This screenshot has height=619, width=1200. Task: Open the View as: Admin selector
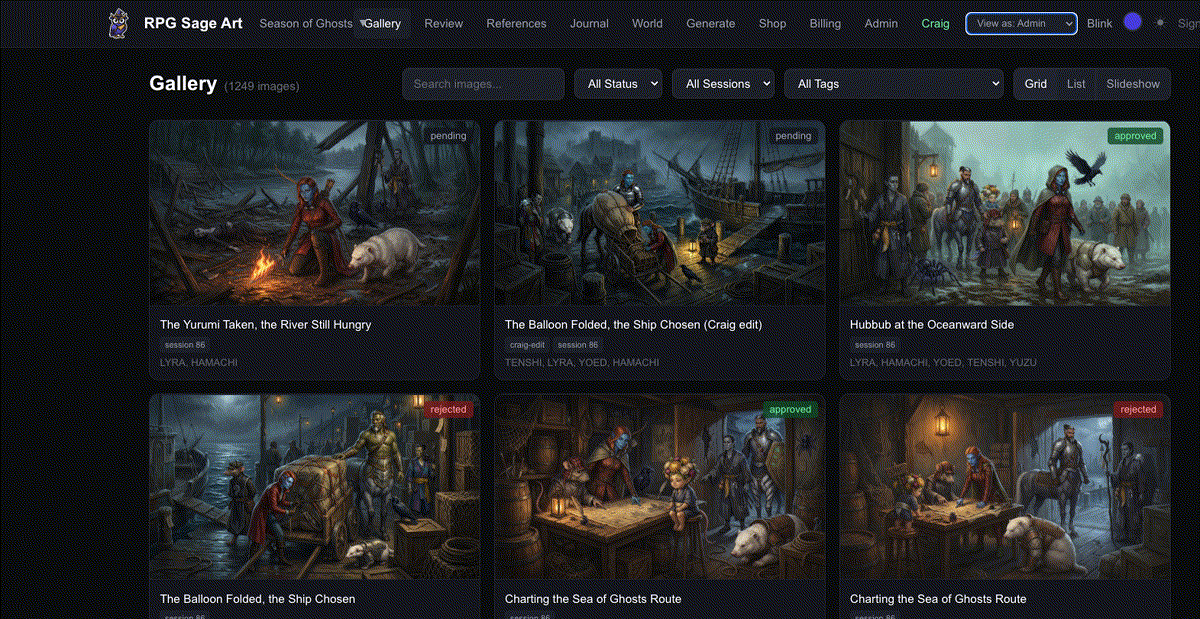[1020, 22]
